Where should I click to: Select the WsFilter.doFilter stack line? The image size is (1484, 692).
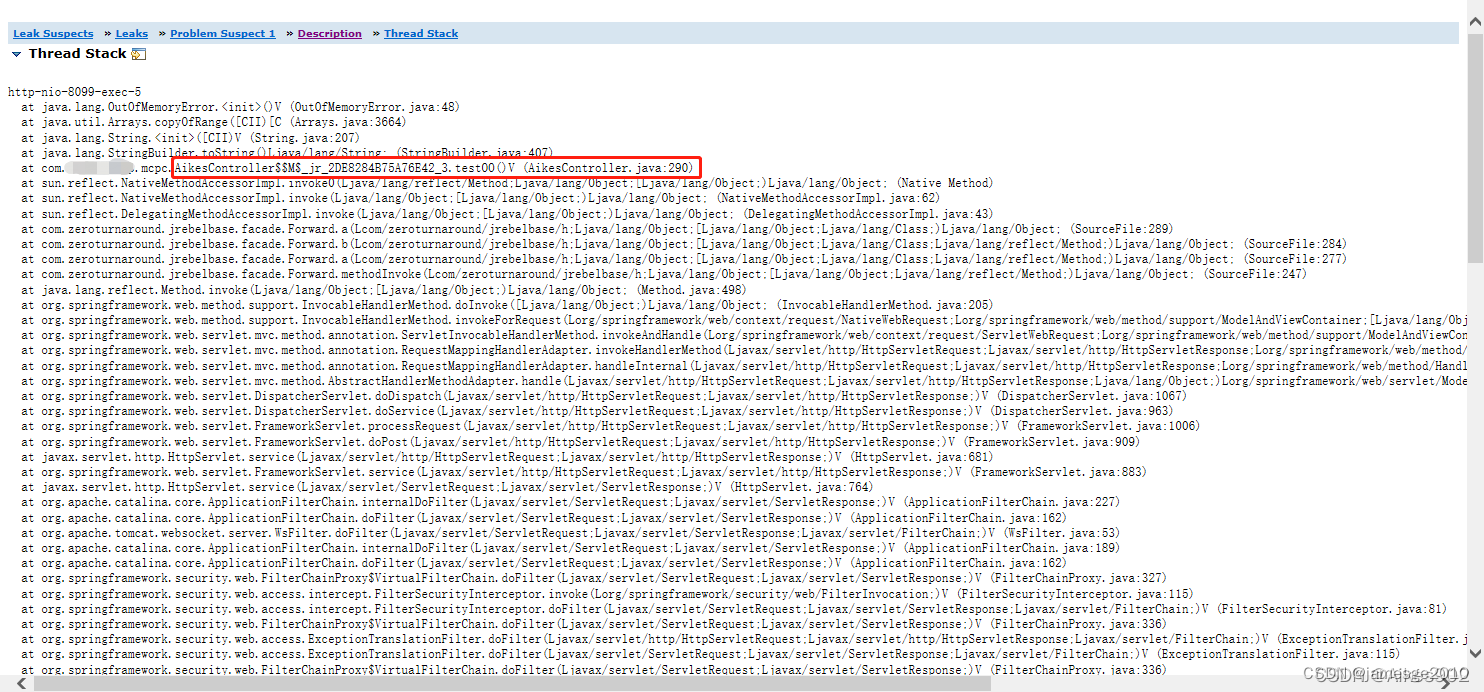point(570,533)
